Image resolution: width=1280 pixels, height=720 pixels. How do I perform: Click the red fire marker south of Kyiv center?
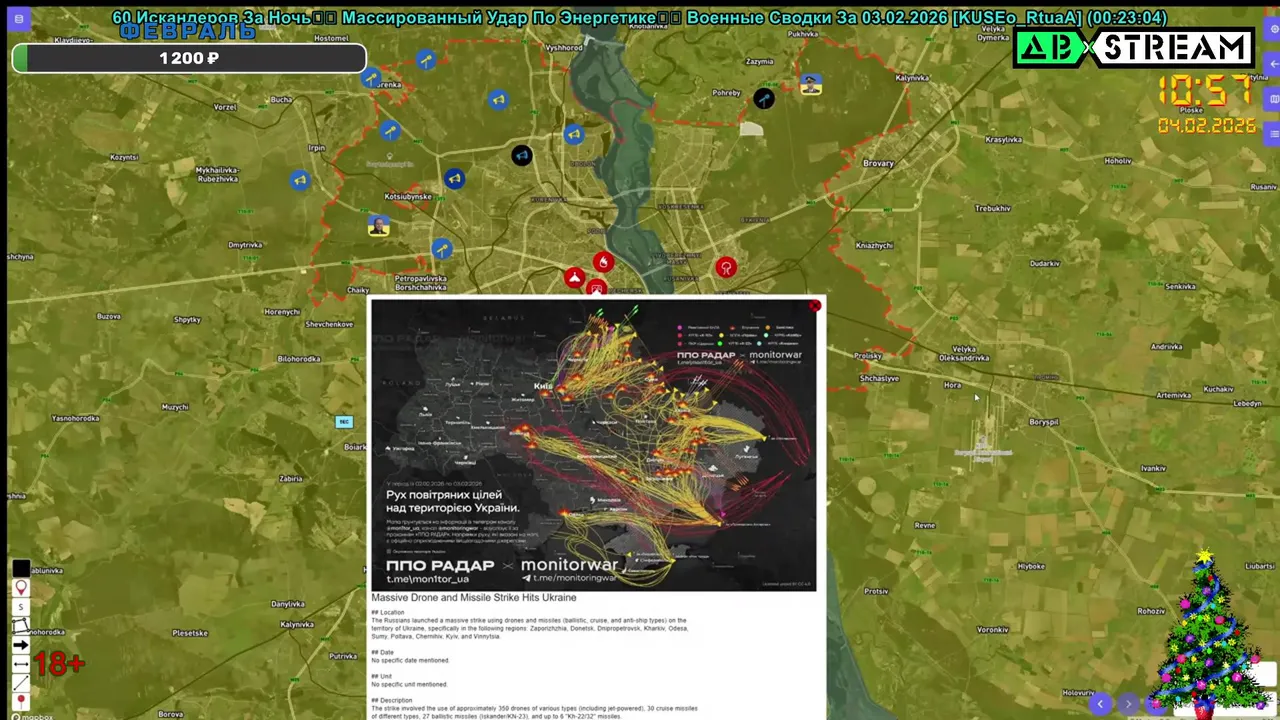tap(603, 262)
